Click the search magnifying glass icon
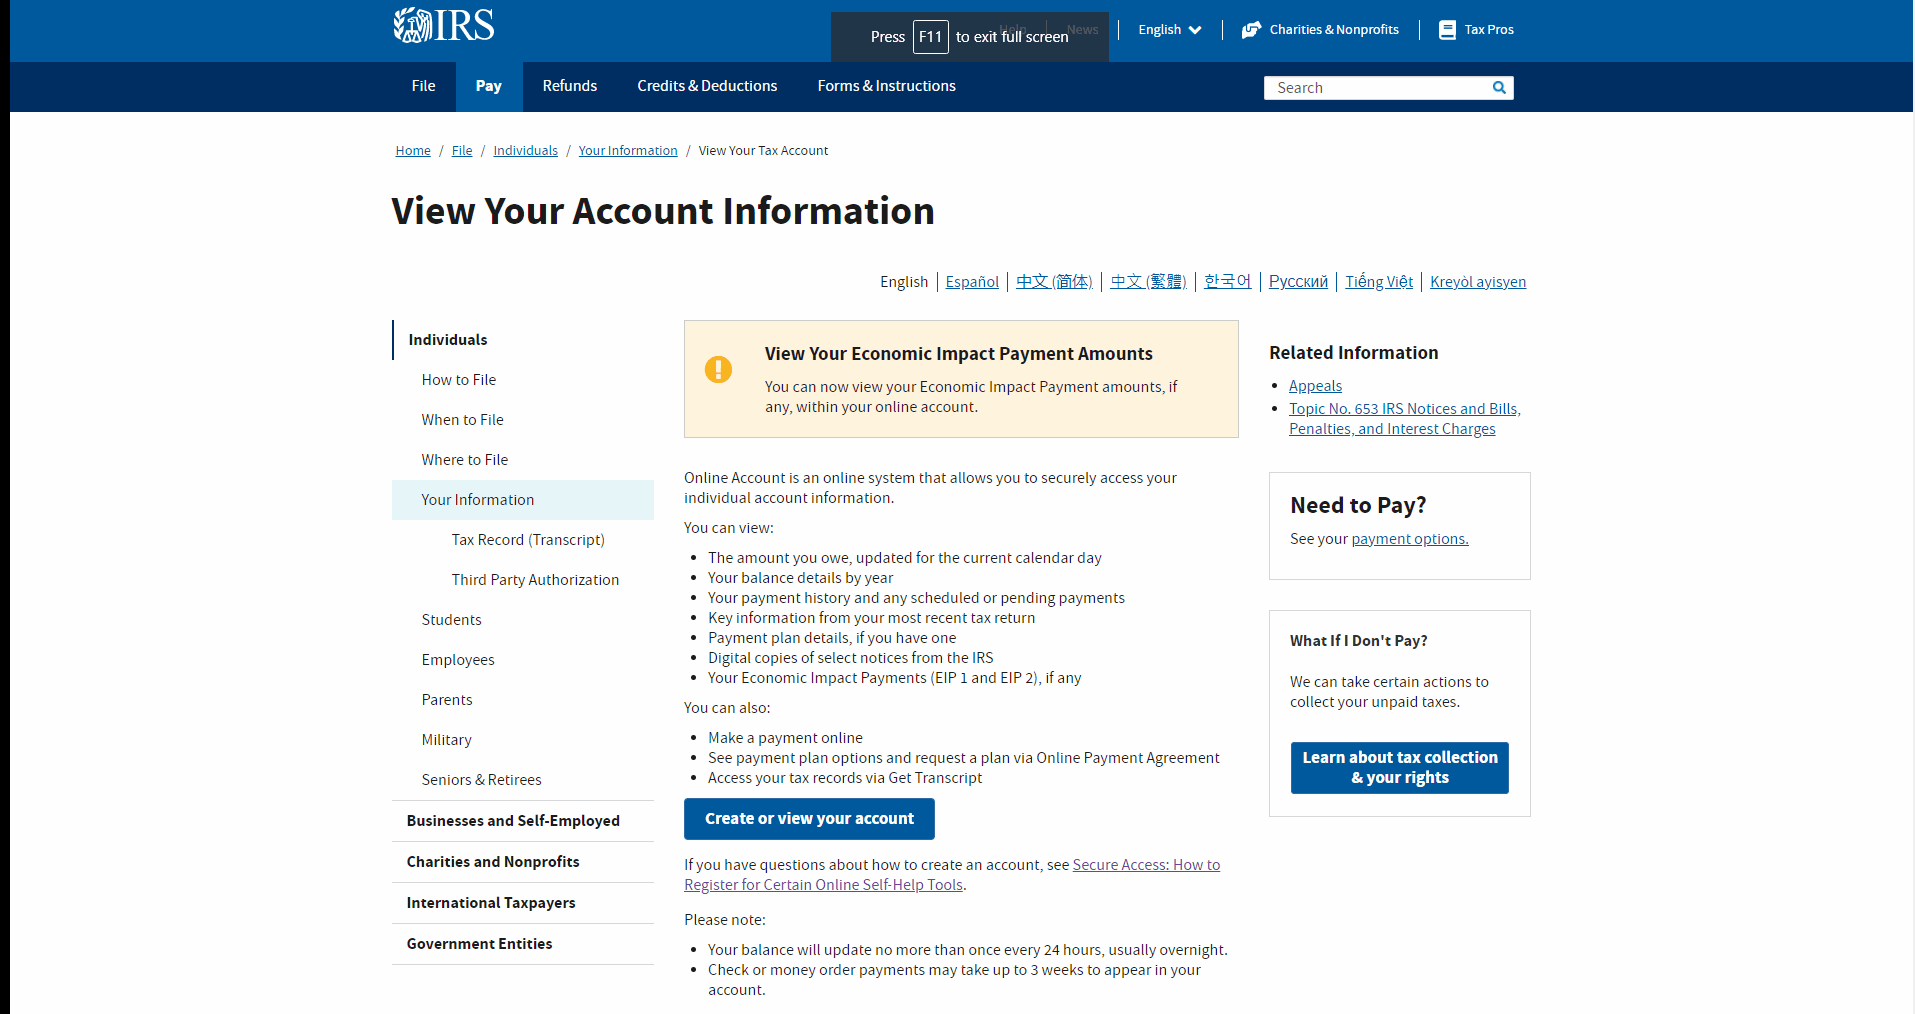 pos(1498,87)
